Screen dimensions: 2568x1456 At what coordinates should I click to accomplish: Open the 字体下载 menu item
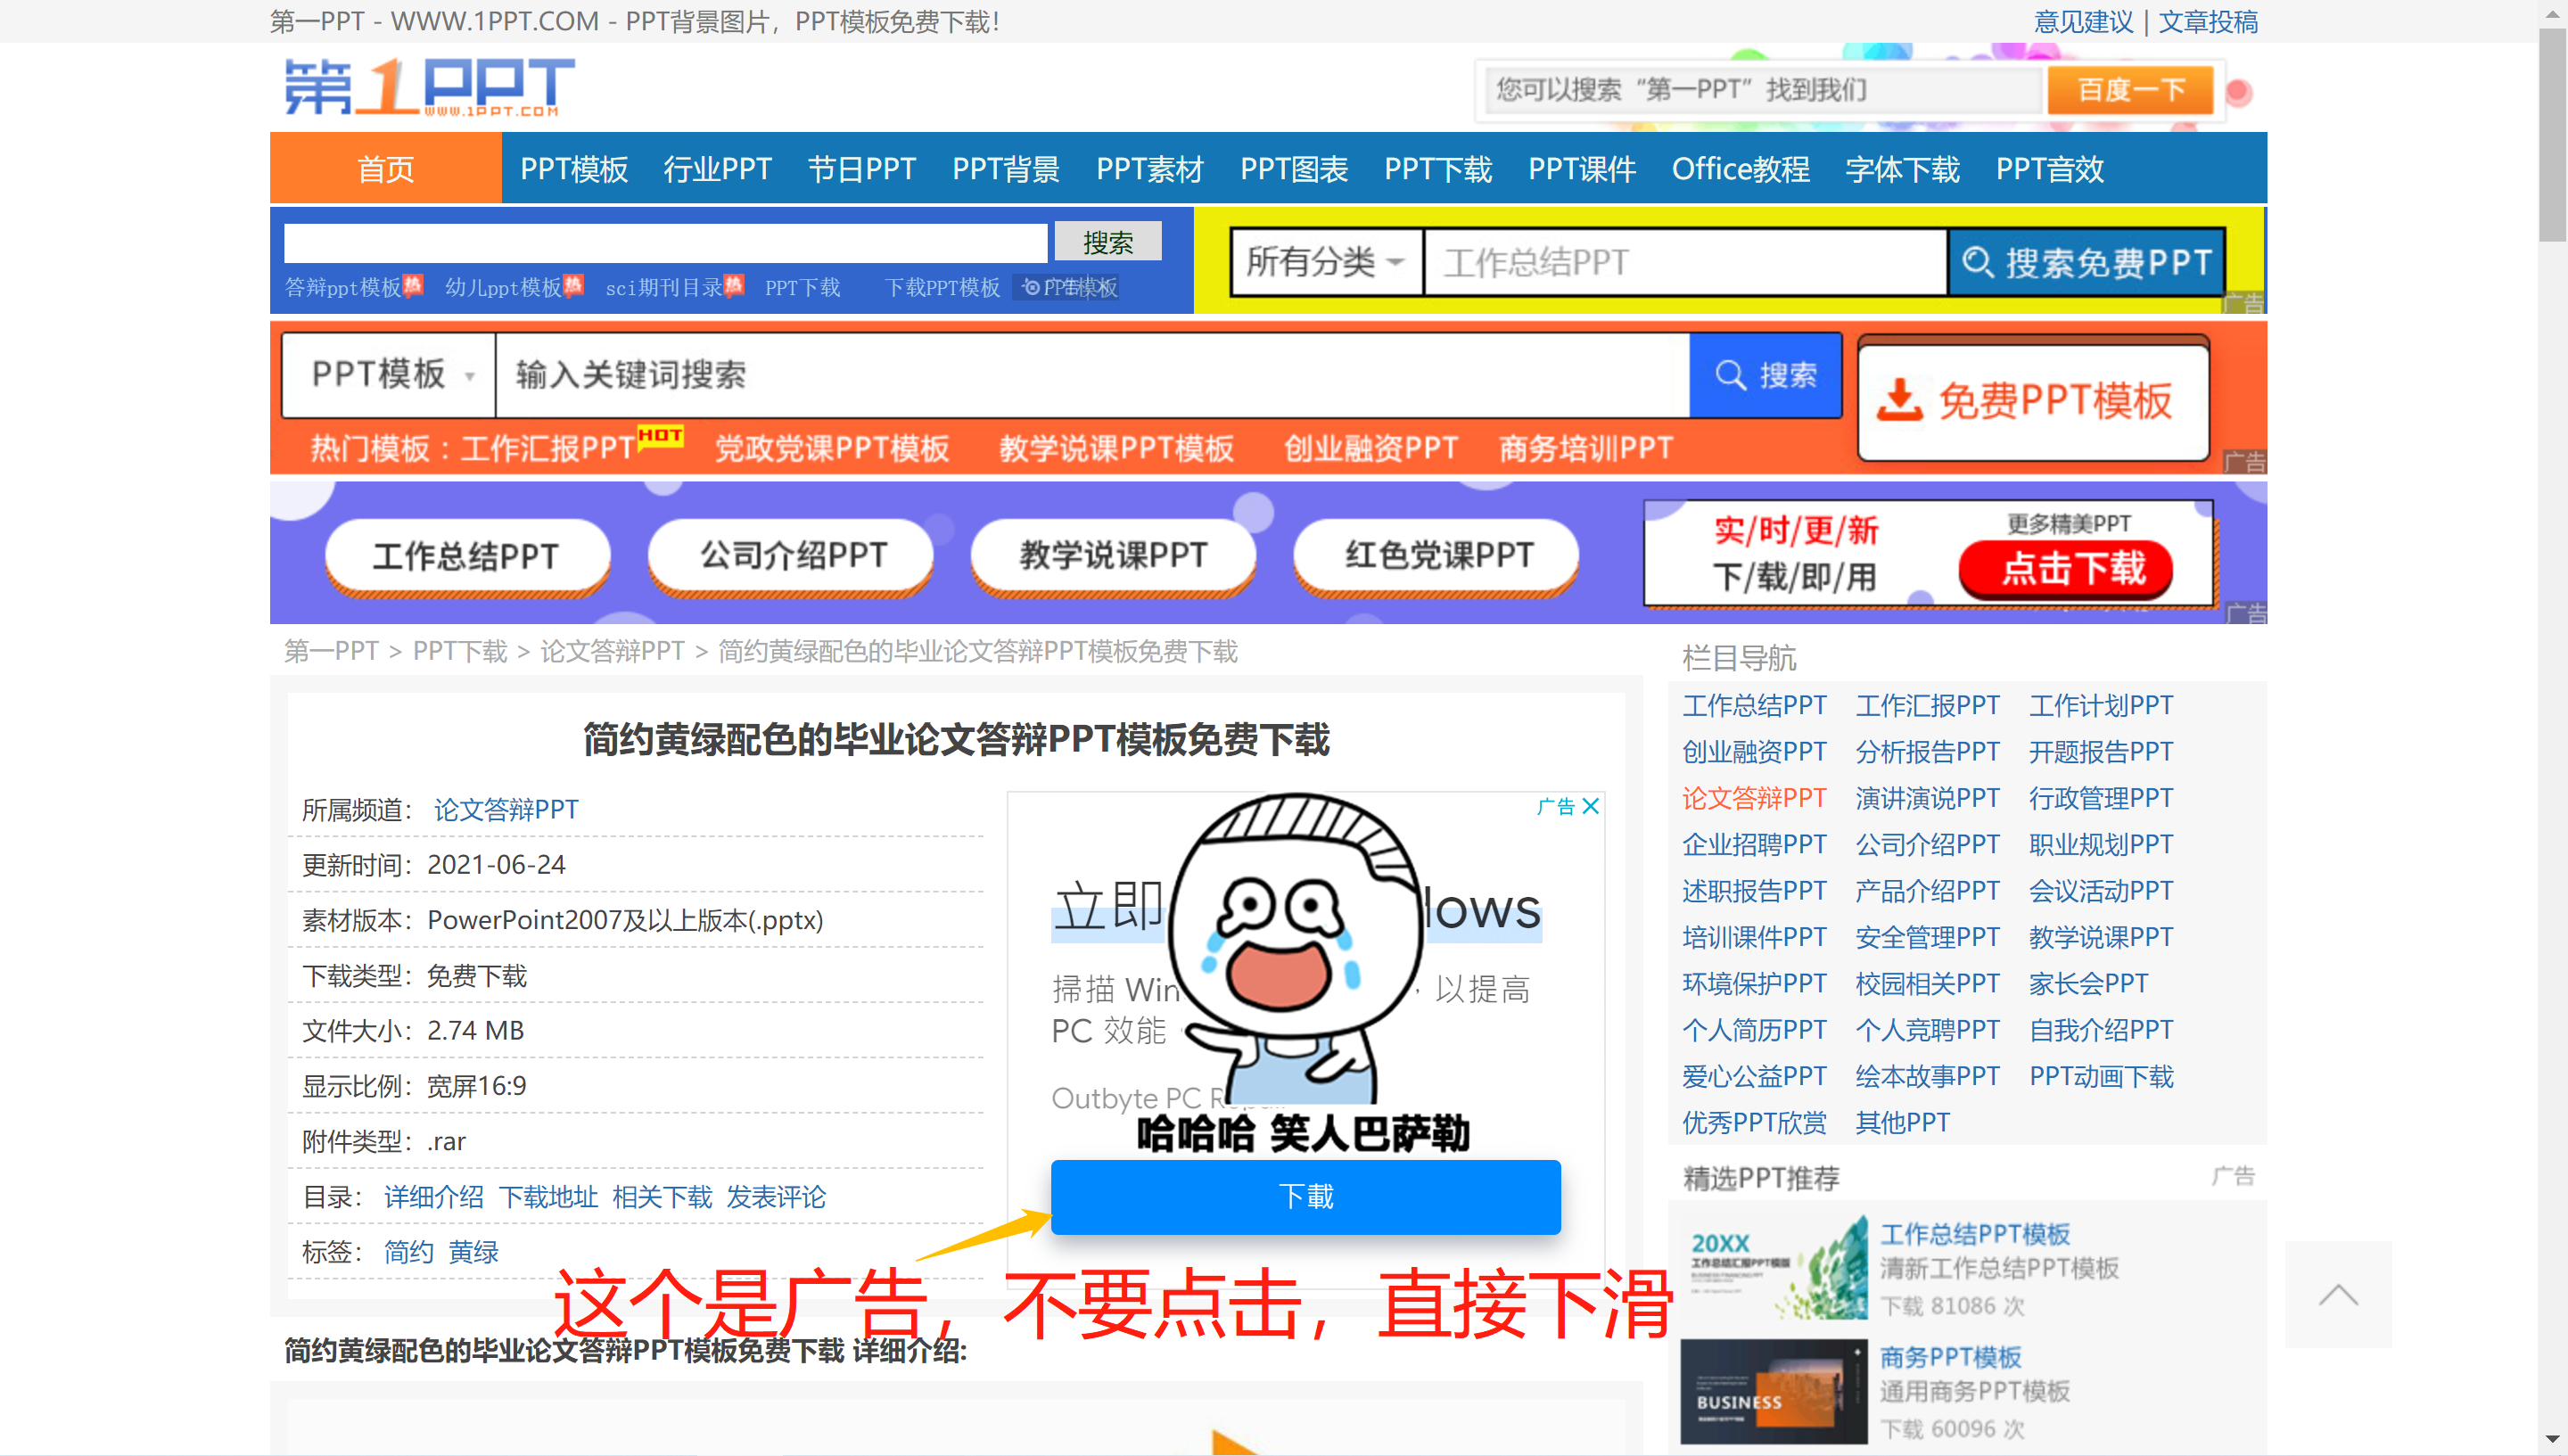[1901, 169]
